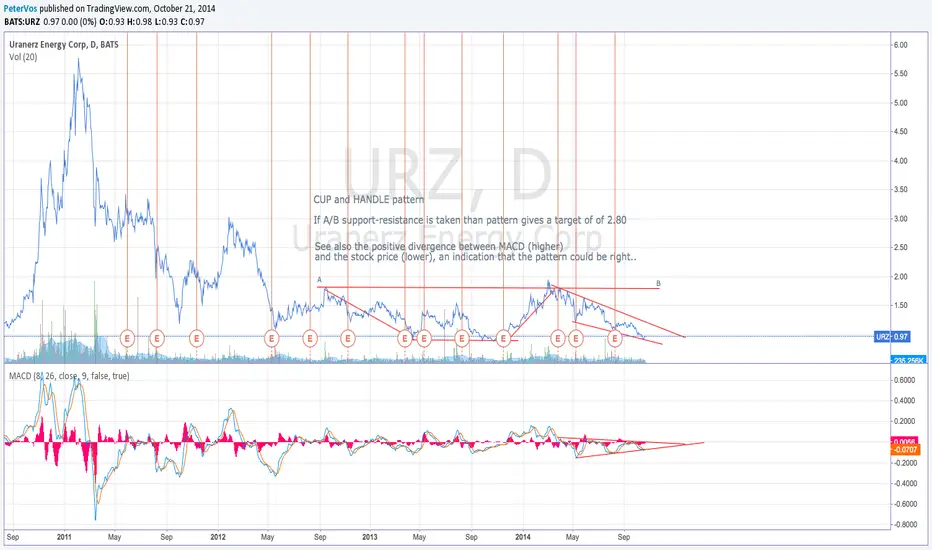Click the blue URZ 0.97 price label
The height and width of the screenshot is (550, 932).
click(x=892, y=337)
